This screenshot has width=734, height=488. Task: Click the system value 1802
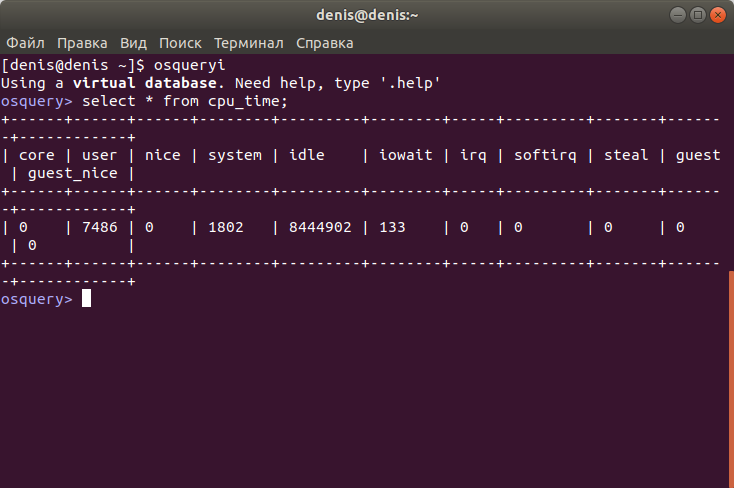click(226, 227)
